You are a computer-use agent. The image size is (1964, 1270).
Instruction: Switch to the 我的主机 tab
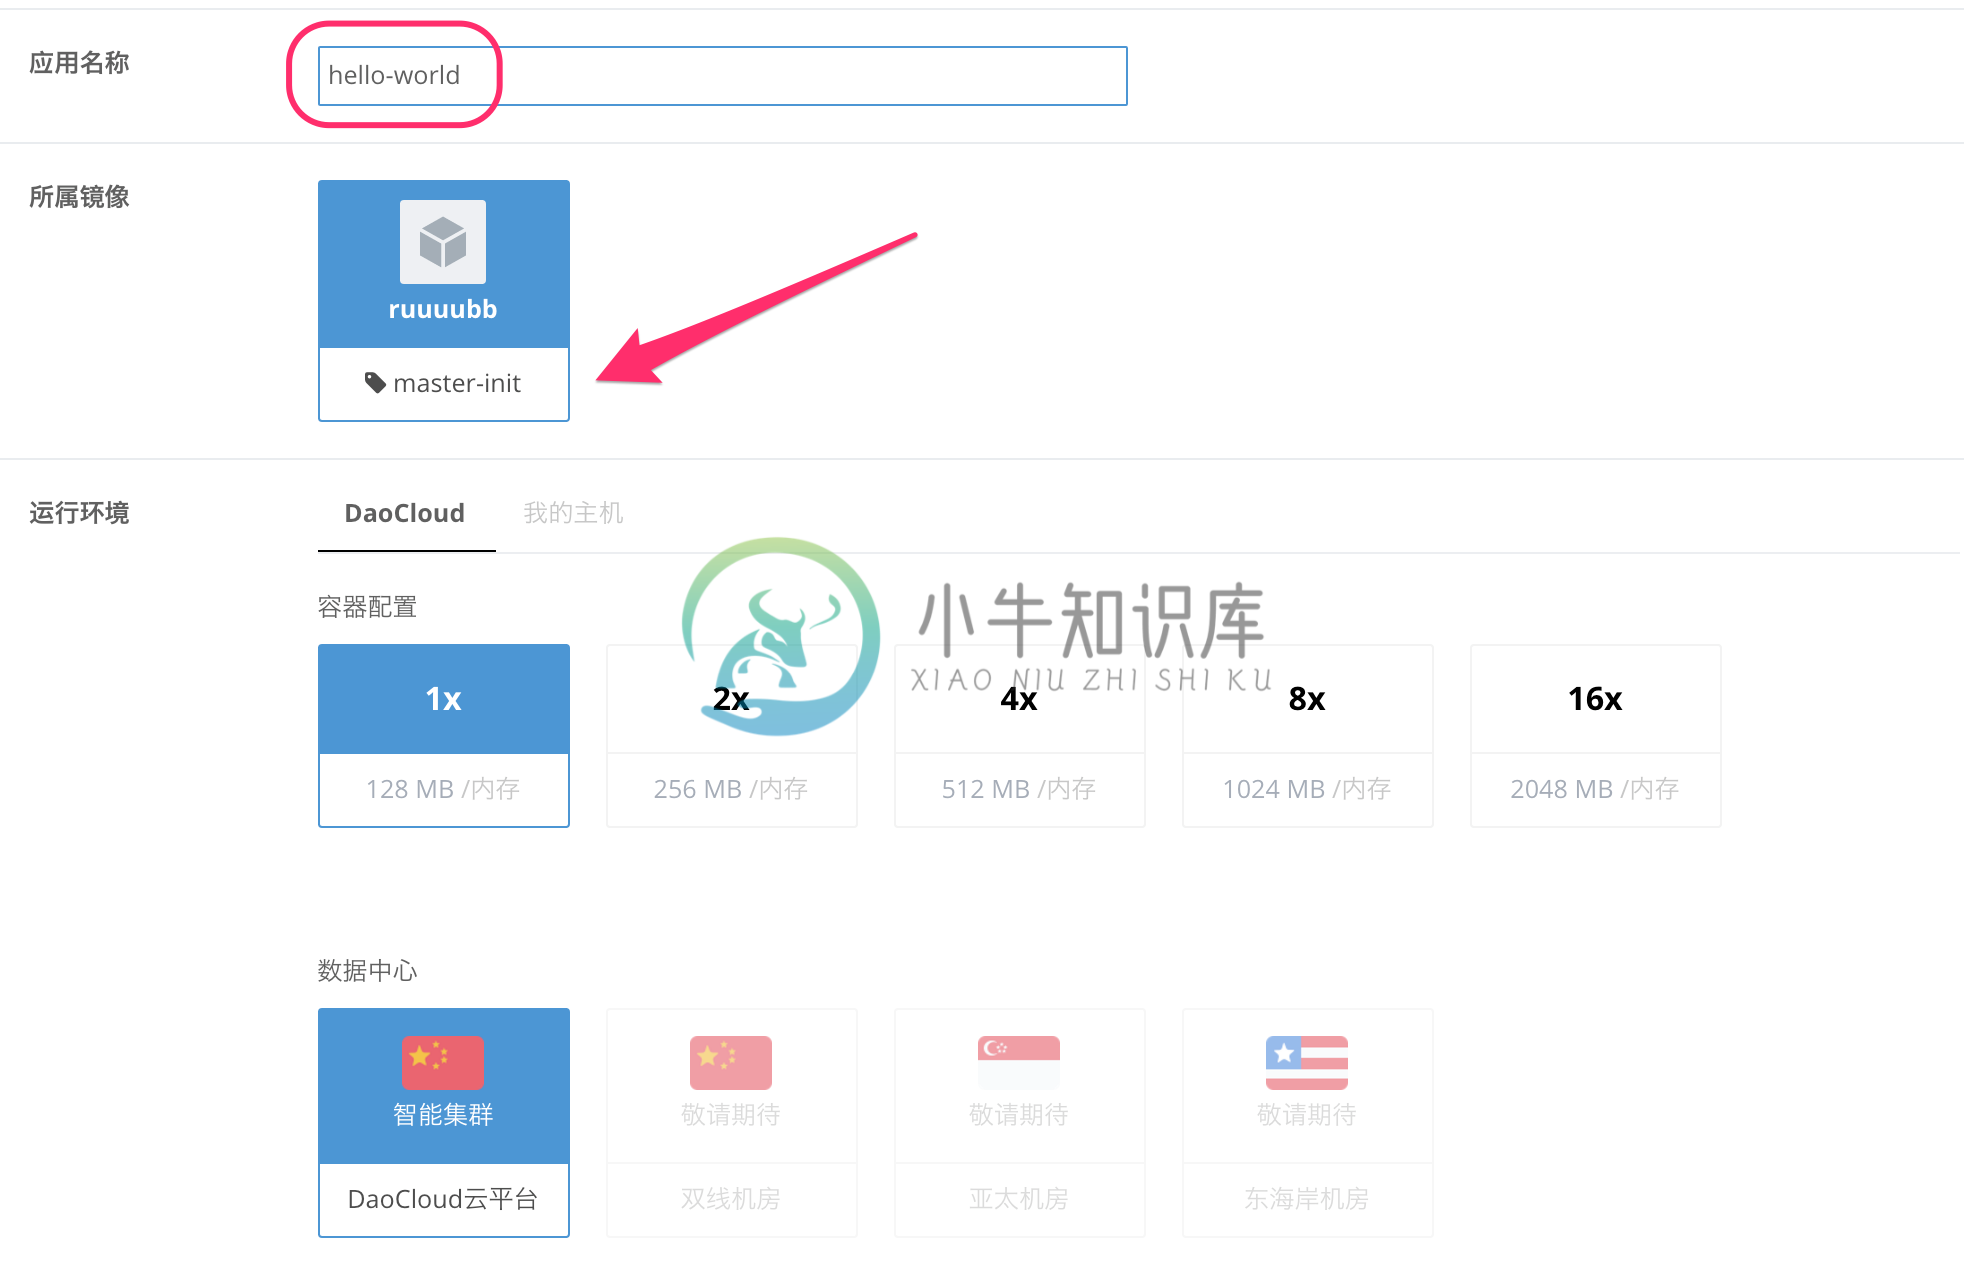[x=573, y=513]
